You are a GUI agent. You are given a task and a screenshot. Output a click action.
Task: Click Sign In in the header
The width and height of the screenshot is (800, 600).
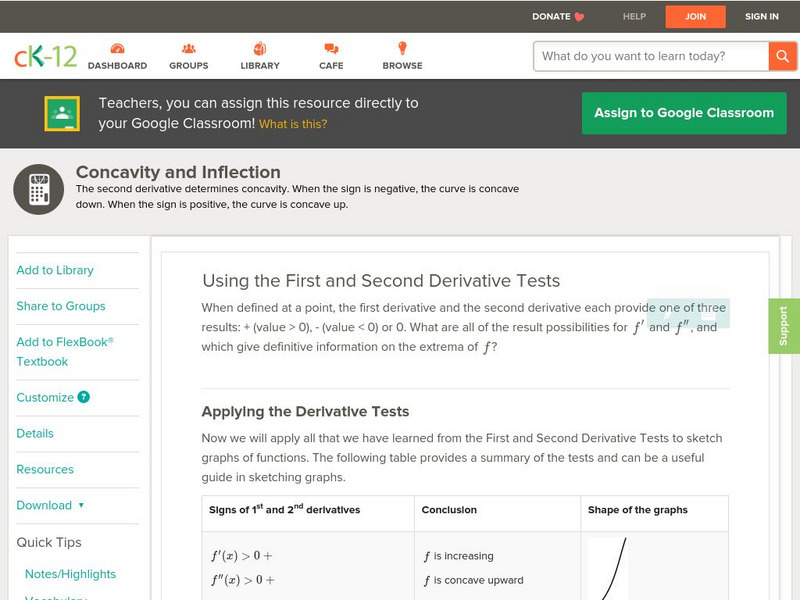(x=762, y=17)
